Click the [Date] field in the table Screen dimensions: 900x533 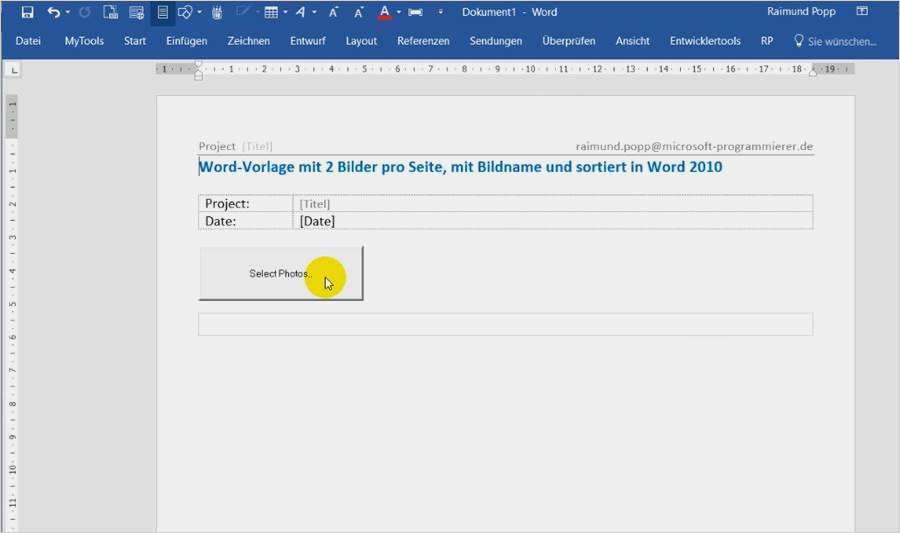pos(317,221)
